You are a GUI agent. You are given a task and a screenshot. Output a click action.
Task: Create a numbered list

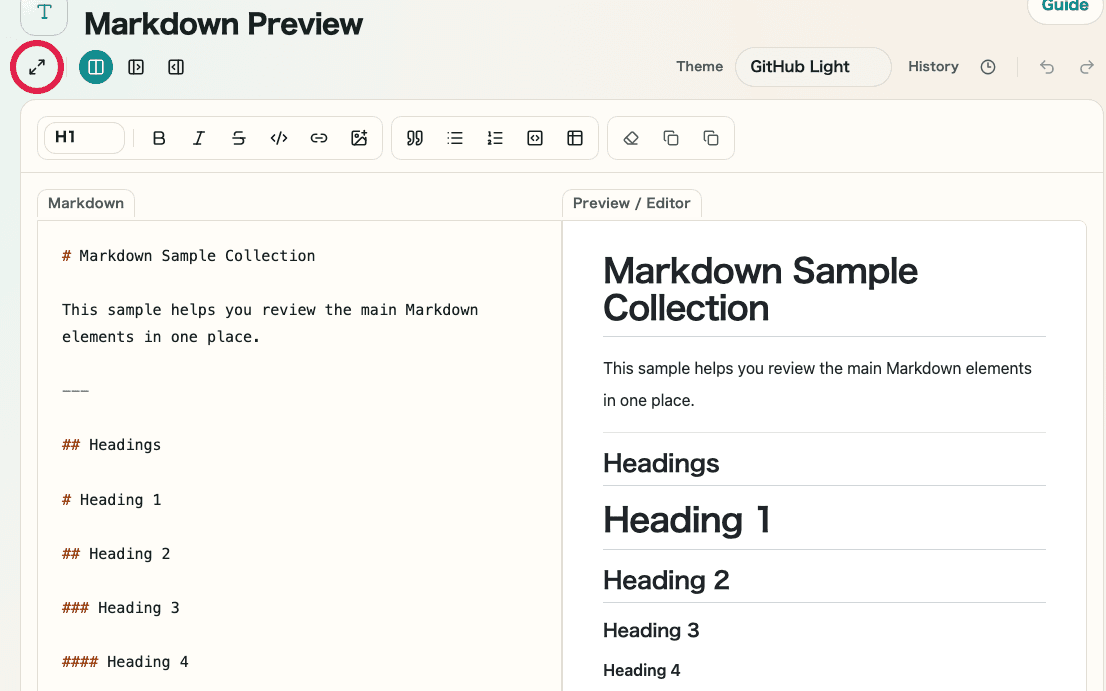(495, 137)
